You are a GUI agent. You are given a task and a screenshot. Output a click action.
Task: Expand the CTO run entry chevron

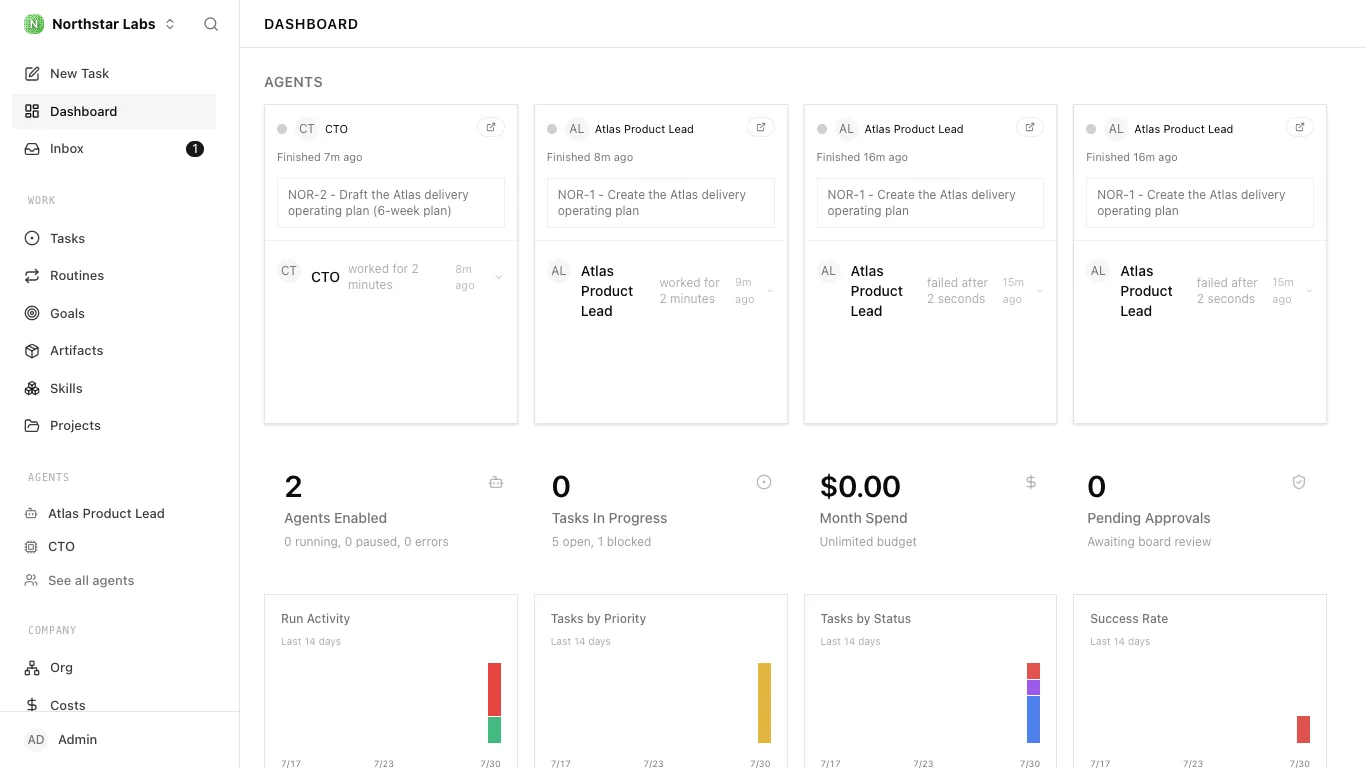(x=499, y=277)
